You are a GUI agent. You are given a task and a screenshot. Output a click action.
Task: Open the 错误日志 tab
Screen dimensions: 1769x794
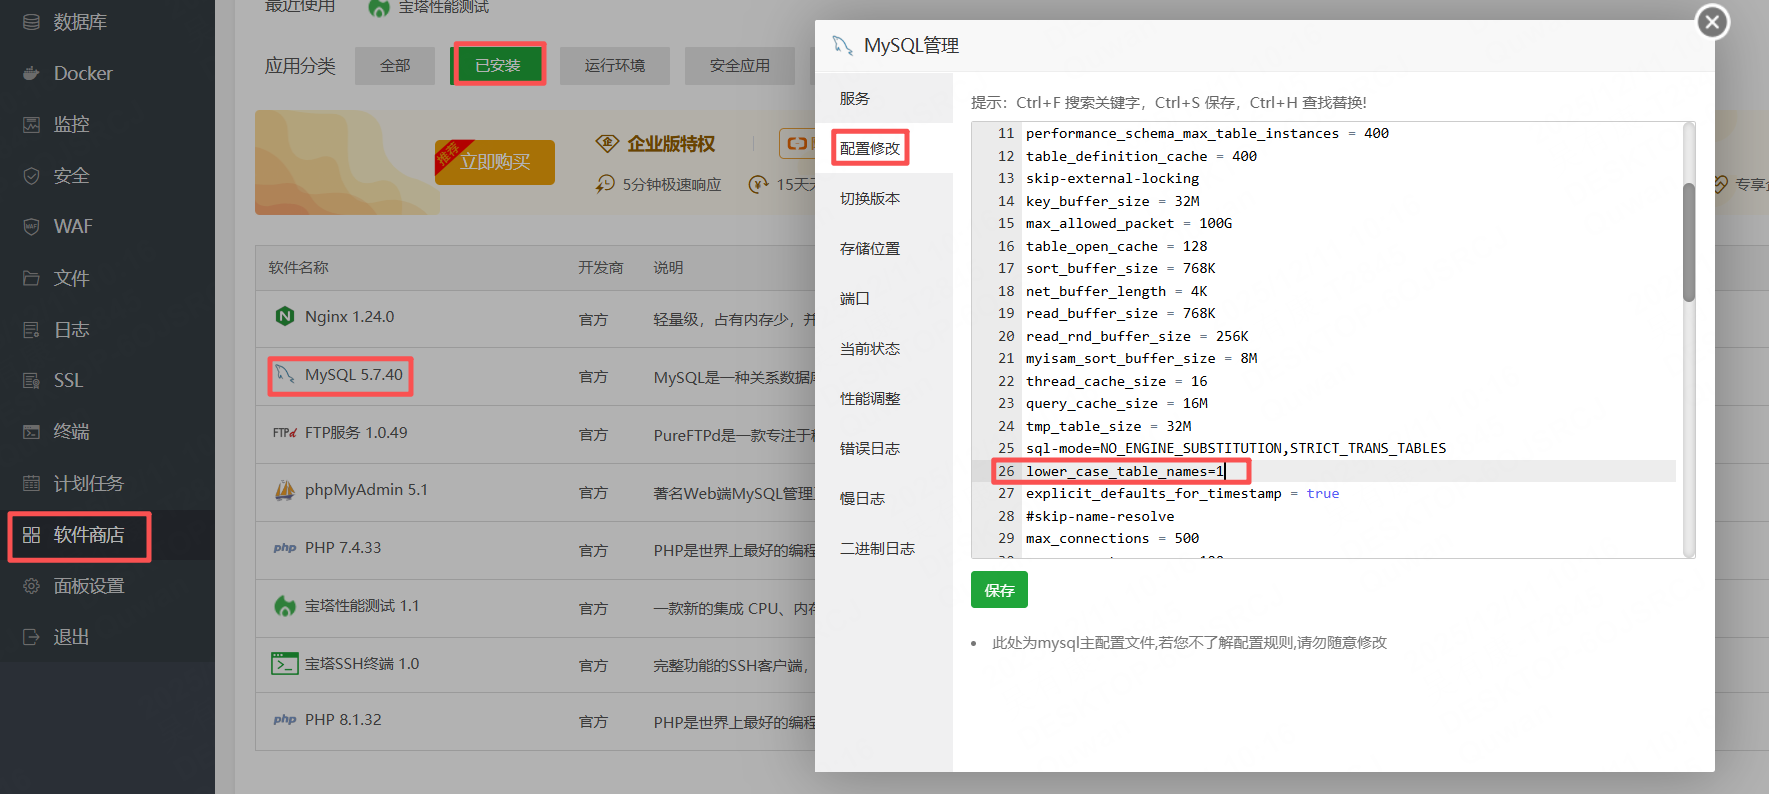pyautogui.click(x=870, y=449)
